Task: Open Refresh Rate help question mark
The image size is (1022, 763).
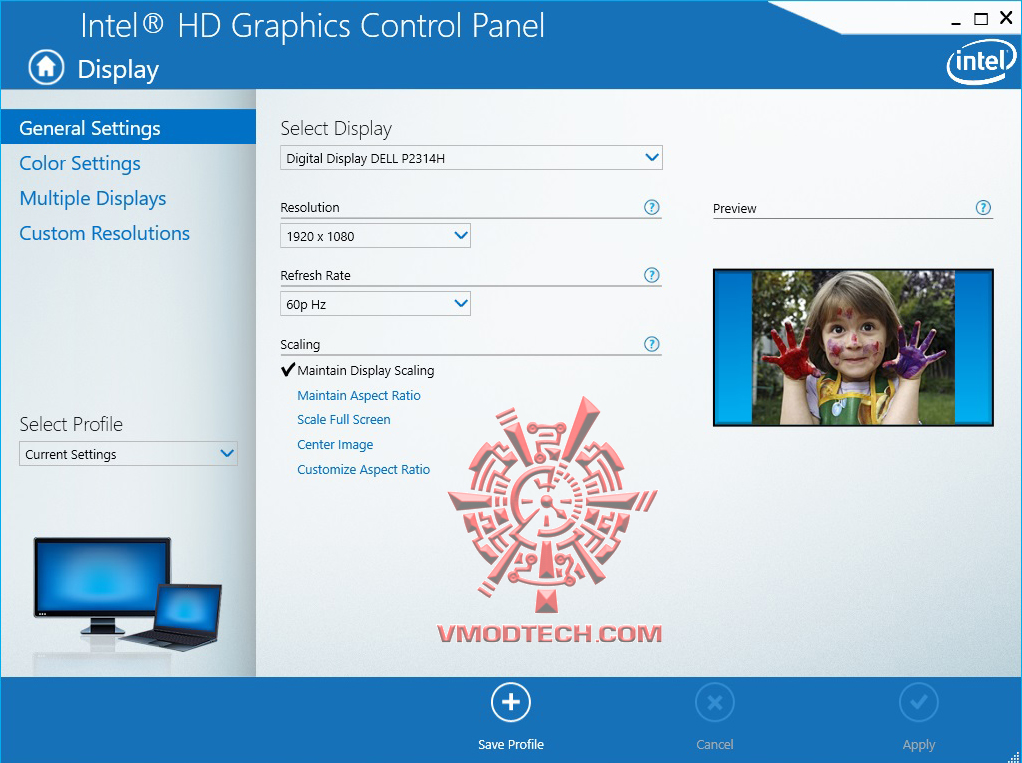Action: point(651,275)
